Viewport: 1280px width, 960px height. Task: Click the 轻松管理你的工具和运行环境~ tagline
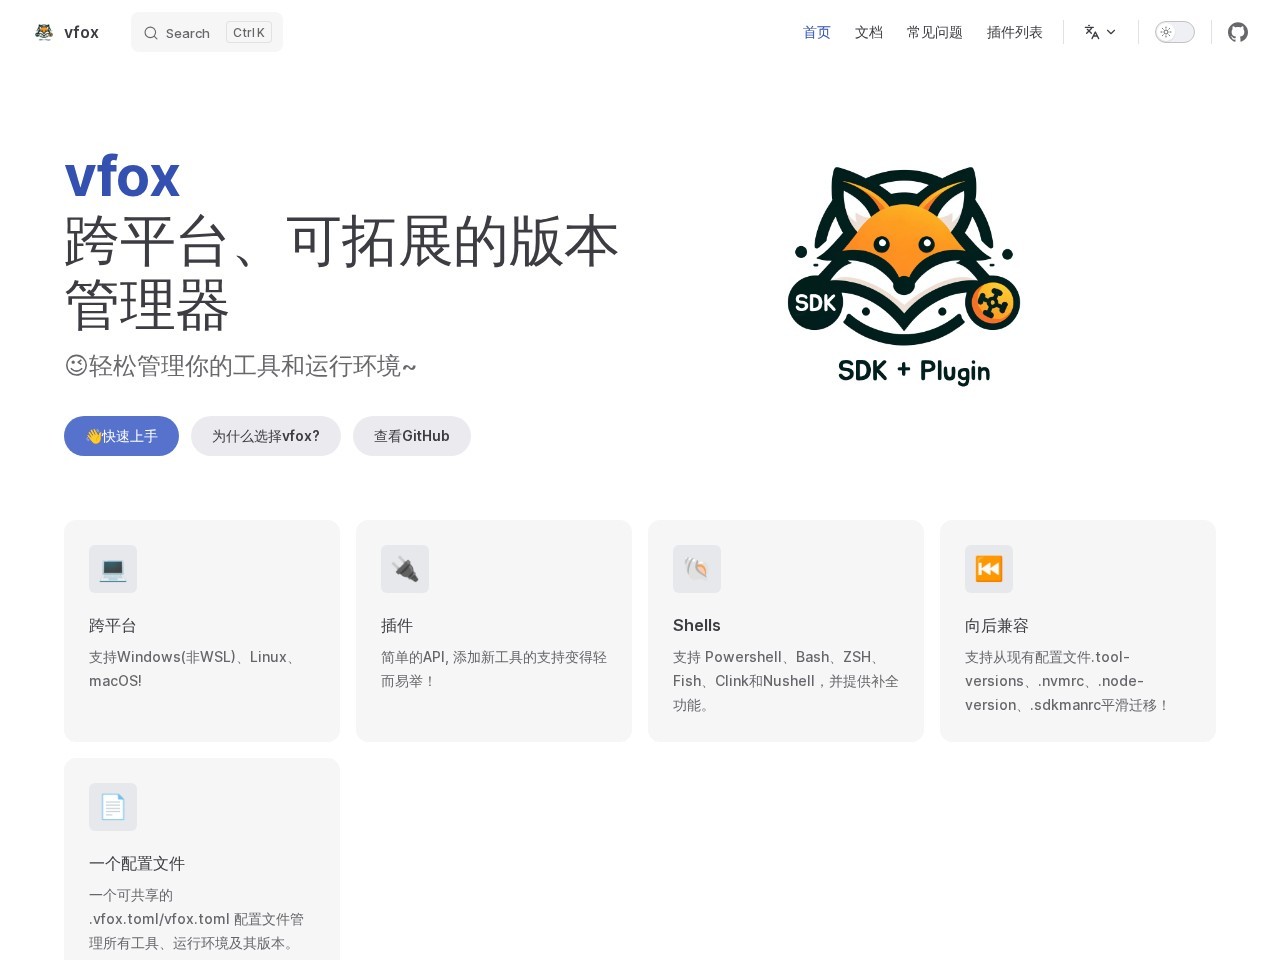241,366
